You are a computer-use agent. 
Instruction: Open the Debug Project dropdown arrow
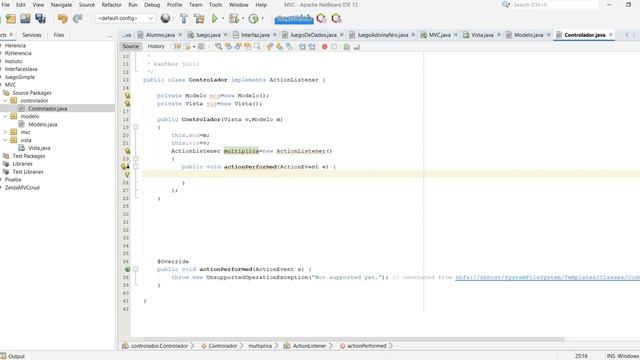point(243,18)
